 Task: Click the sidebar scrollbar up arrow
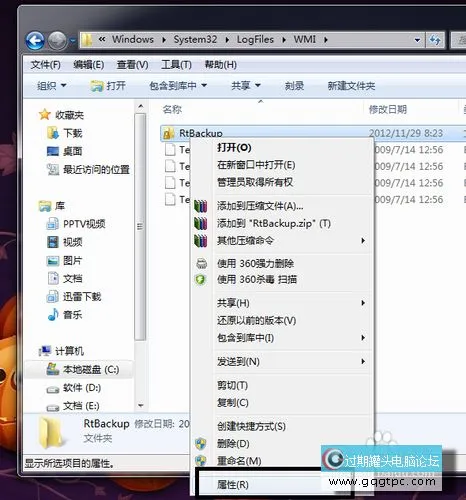[x=141, y=106]
